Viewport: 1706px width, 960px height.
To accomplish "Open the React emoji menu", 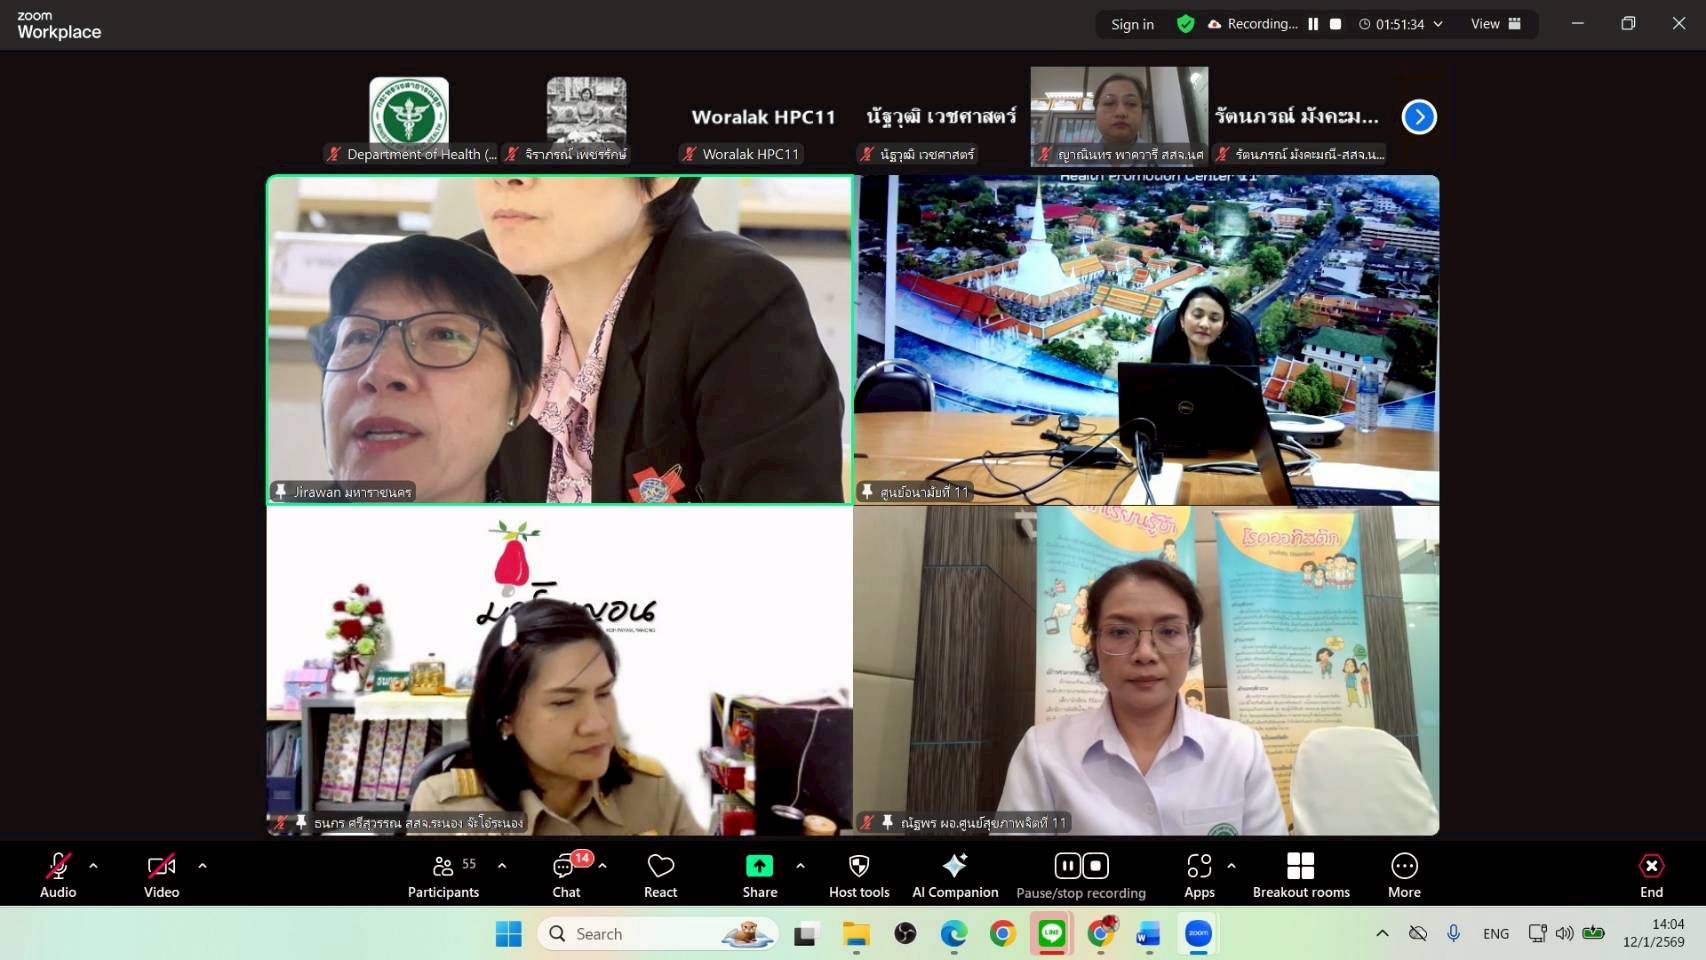I will pyautogui.click(x=660, y=875).
